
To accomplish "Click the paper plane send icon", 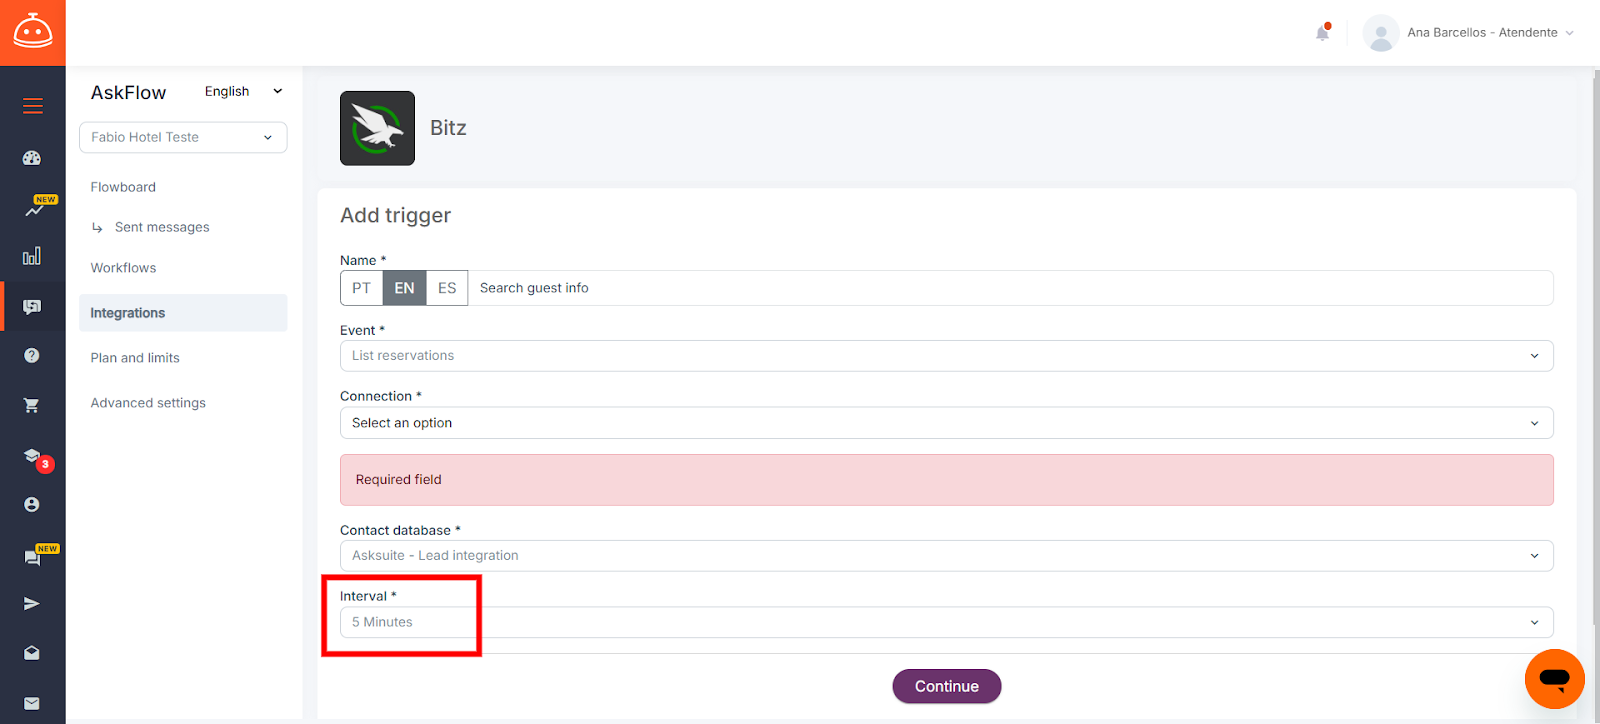I will [32, 604].
